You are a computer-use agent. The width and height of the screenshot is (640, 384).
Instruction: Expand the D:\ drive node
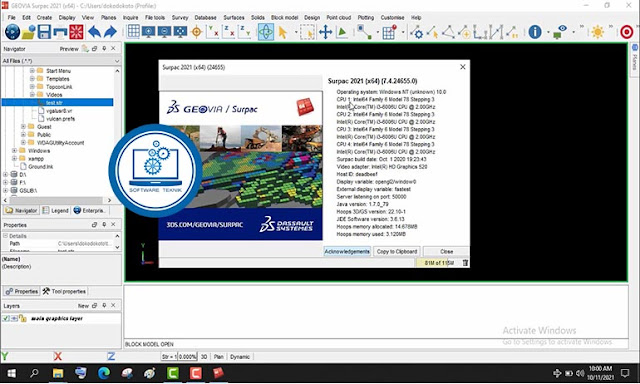click(x=6, y=174)
